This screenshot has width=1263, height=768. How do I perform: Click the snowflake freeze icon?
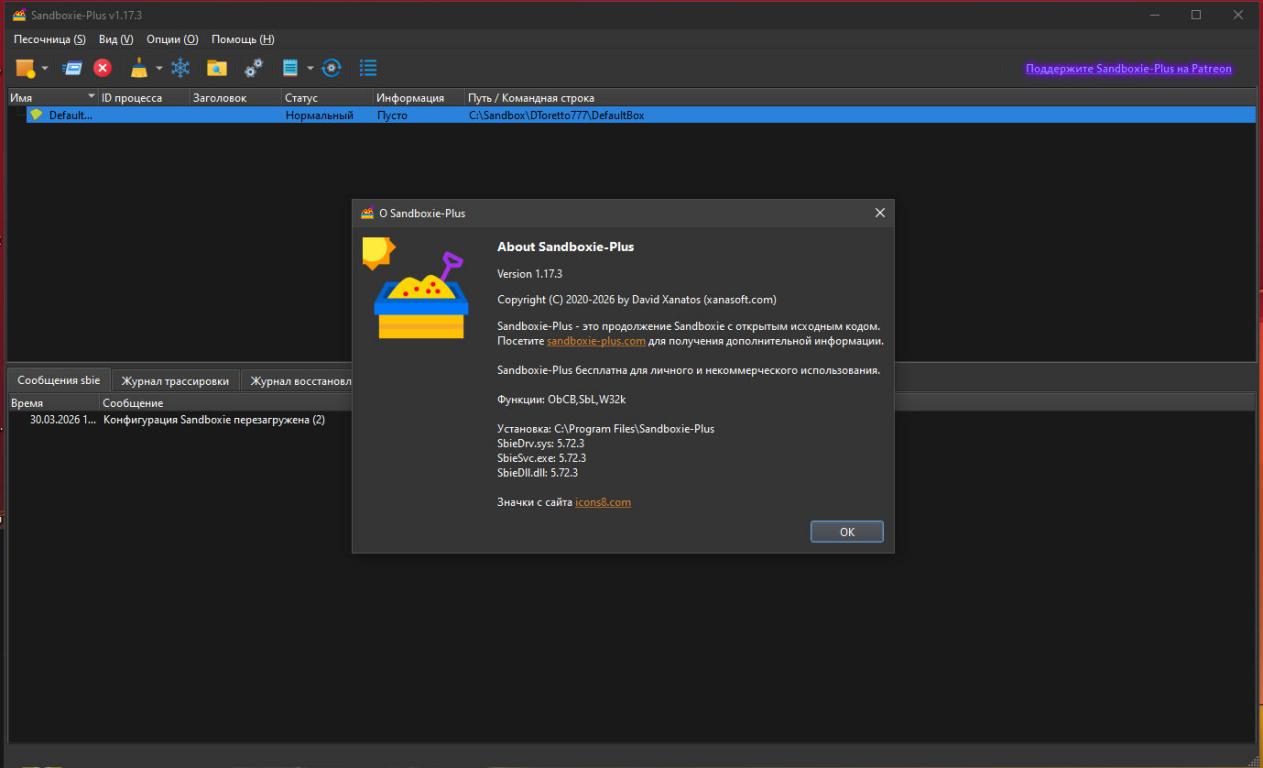(180, 68)
